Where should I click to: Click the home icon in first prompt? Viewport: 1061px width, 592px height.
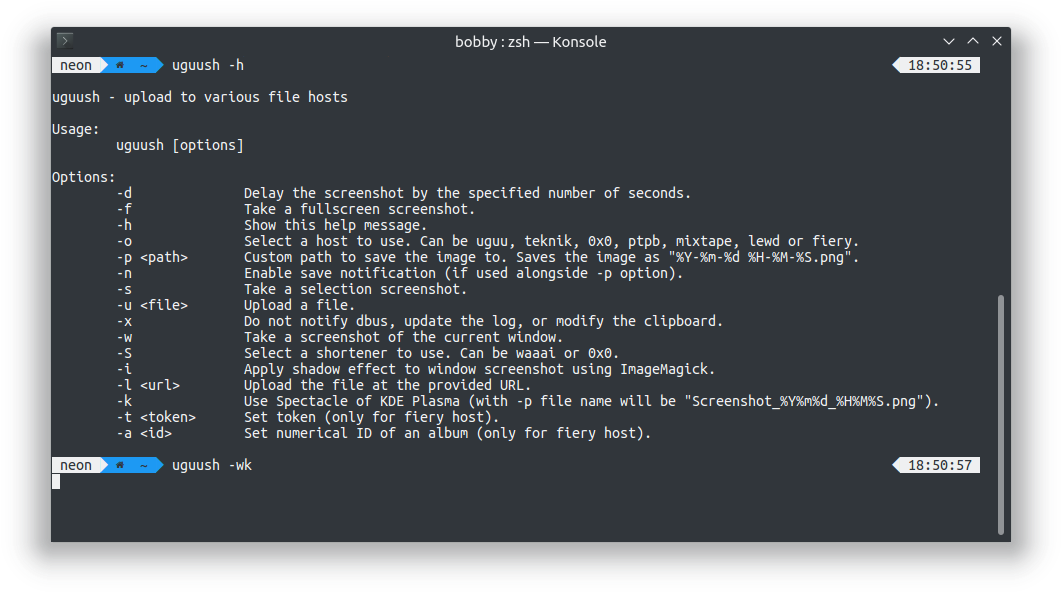[120, 65]
